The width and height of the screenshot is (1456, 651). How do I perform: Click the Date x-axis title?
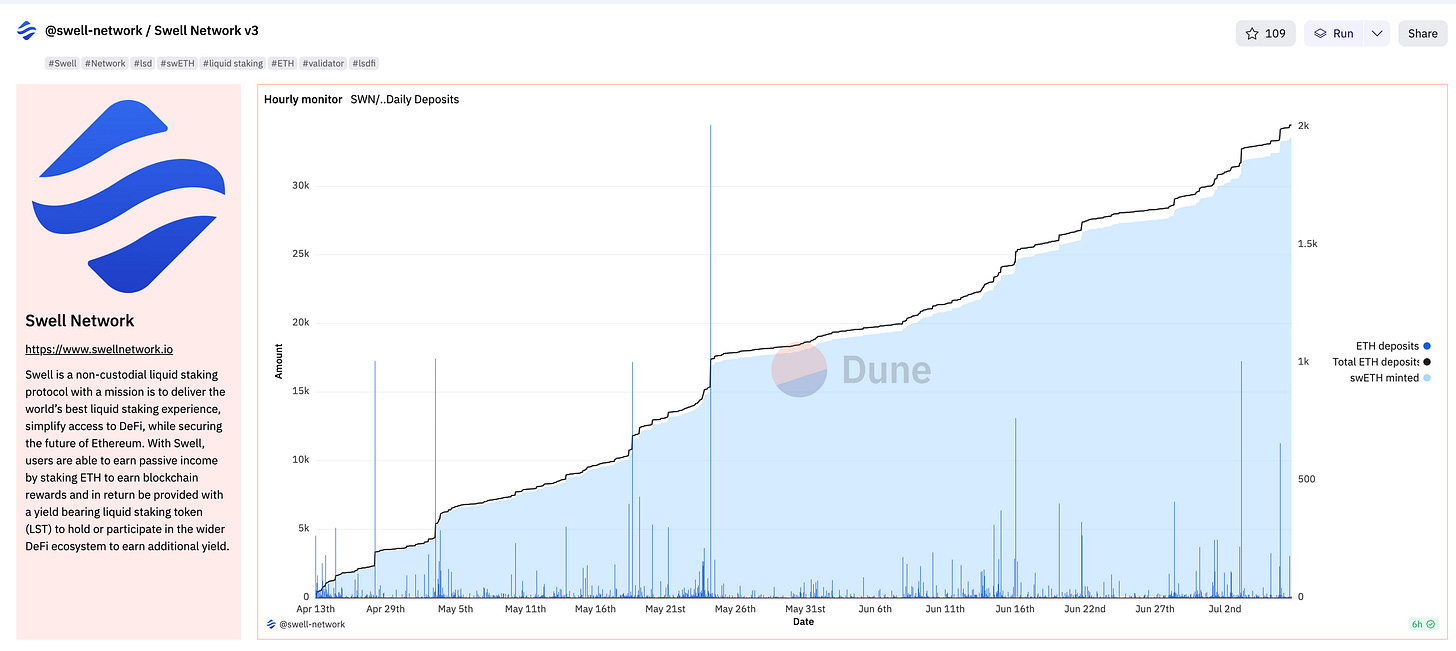(803, 622)
